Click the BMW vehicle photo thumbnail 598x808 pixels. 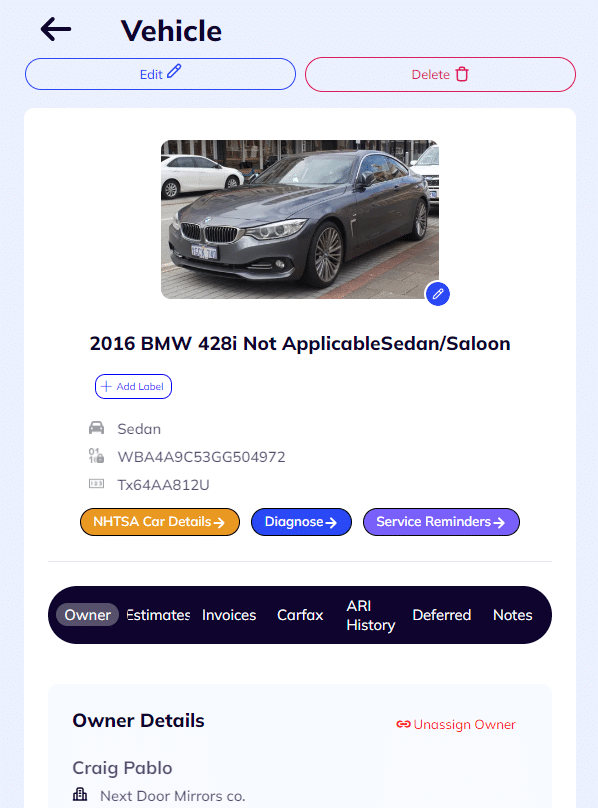pos(300,220)
